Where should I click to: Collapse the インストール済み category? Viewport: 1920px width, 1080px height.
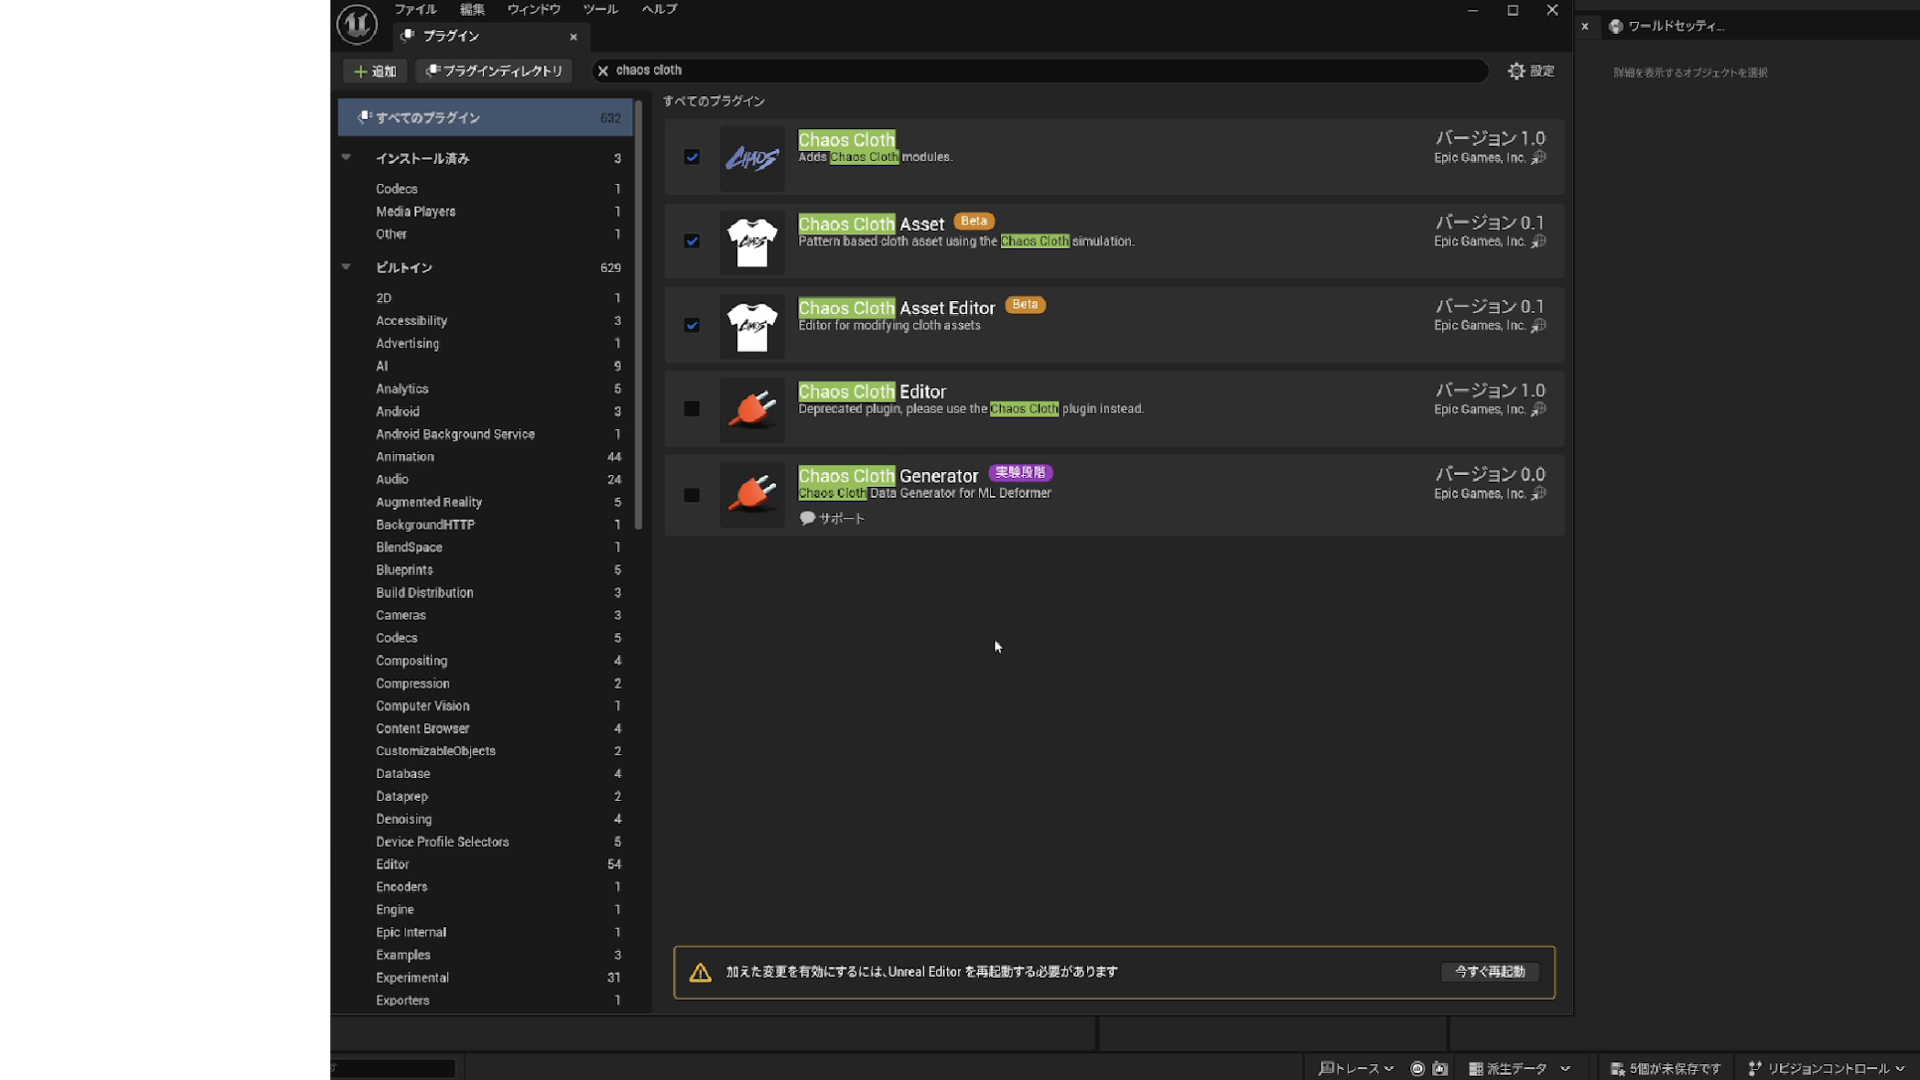(x=346, y=158)
